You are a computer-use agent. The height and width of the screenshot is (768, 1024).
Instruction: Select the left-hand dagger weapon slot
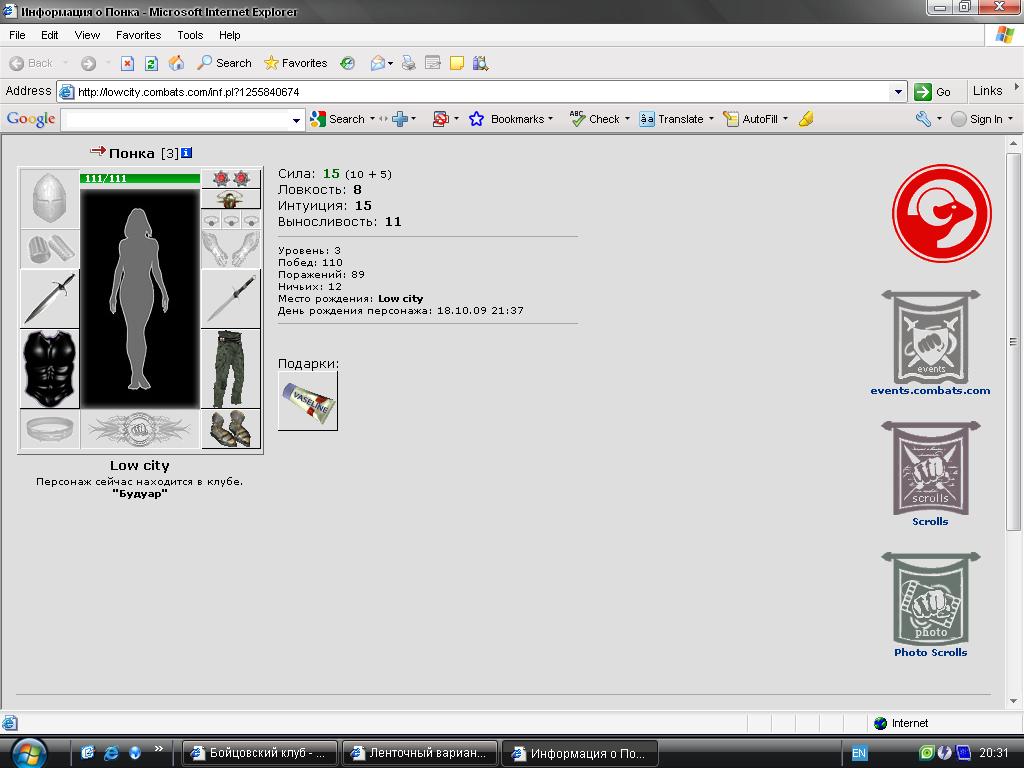point(50,298)
